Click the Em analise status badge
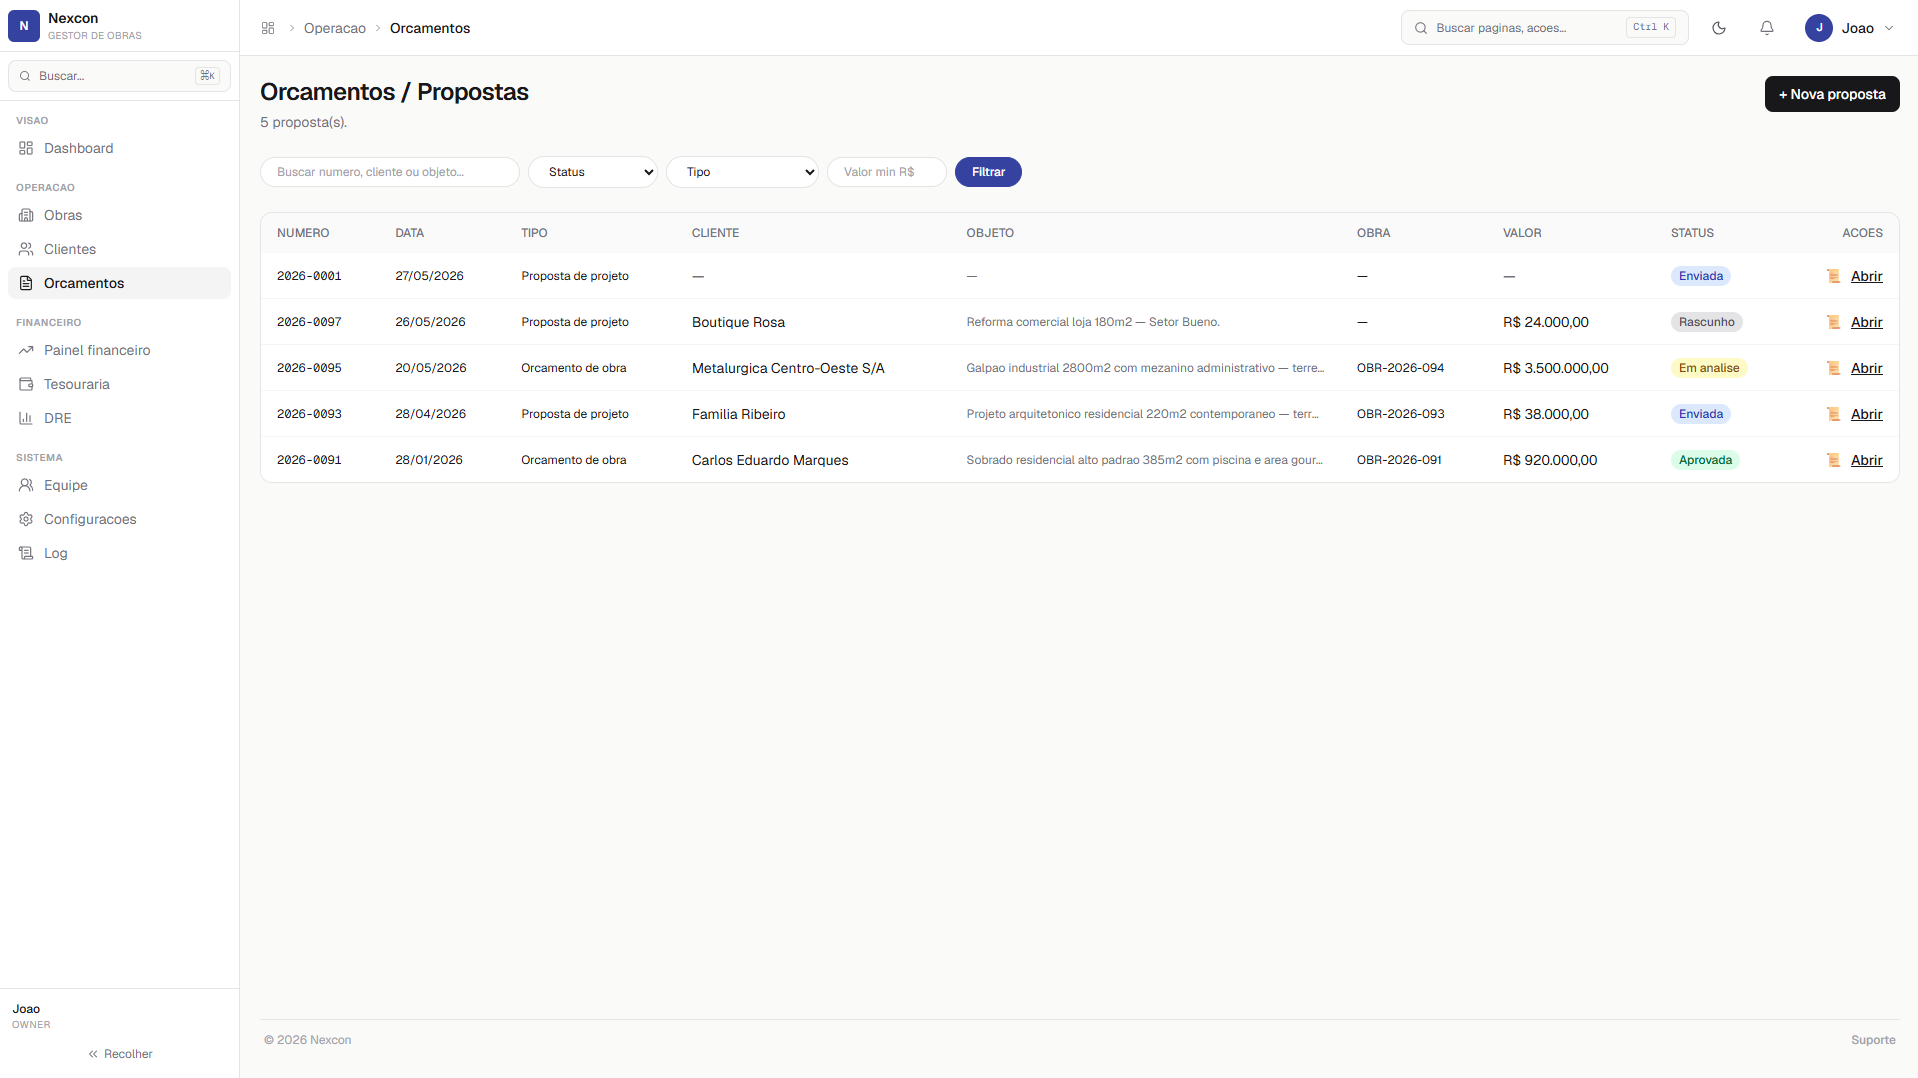 pyautogui.click(x=1709, y=368)
